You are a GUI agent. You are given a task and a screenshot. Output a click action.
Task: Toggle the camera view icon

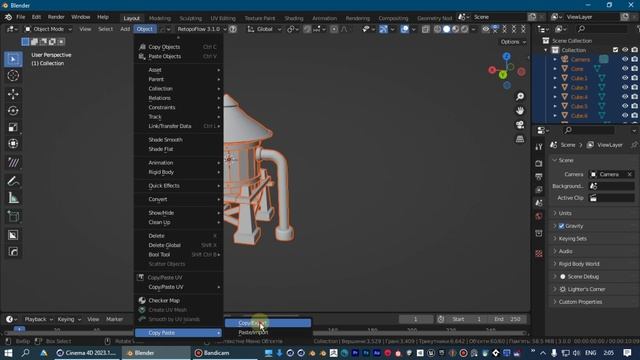[x=520, y=124]
